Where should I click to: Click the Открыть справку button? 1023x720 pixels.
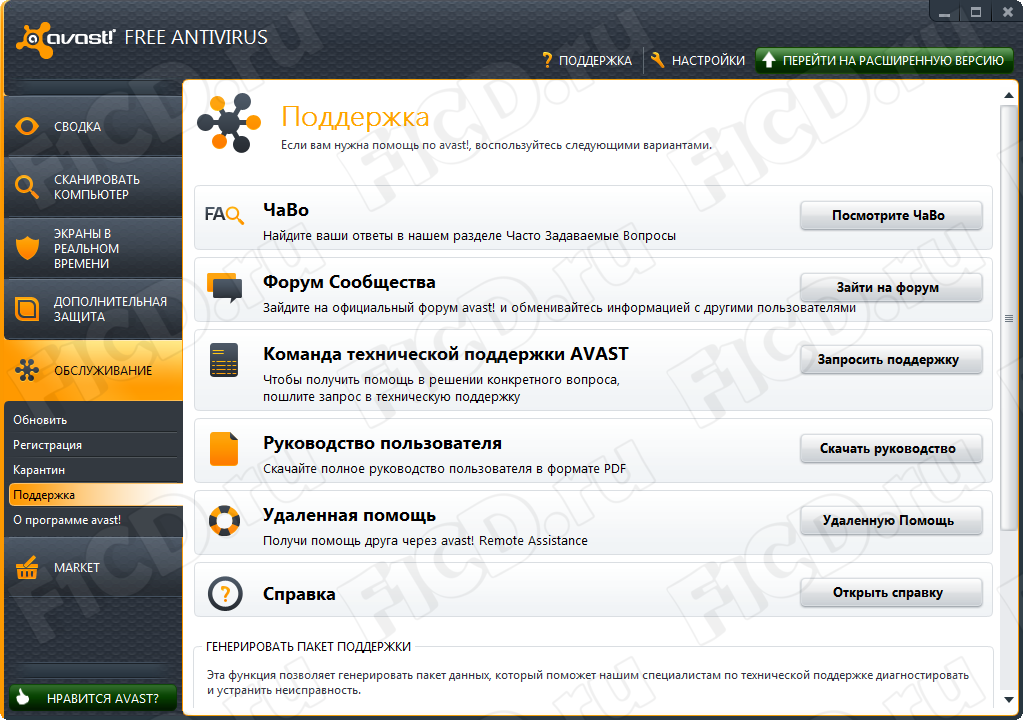(891, 592)
